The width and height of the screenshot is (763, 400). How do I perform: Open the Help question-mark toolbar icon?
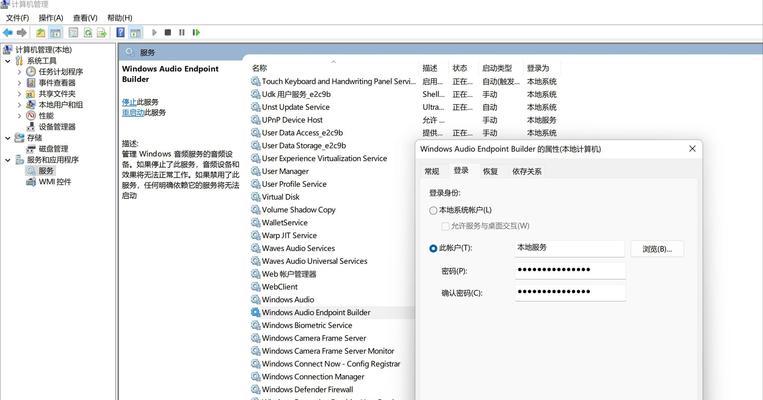pos(120,33)
